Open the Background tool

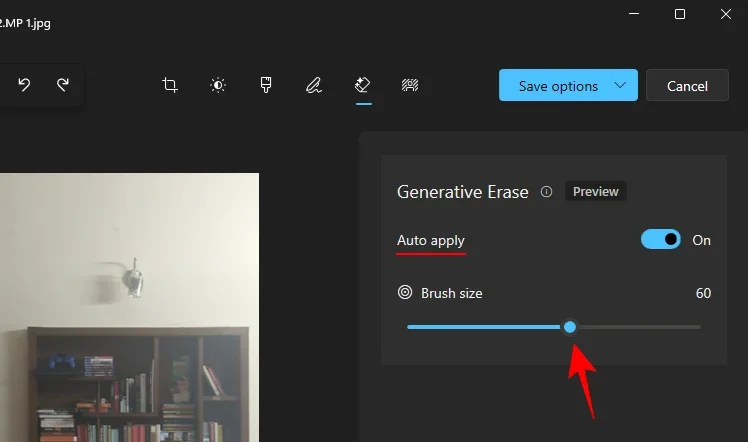tap(410, 85)
